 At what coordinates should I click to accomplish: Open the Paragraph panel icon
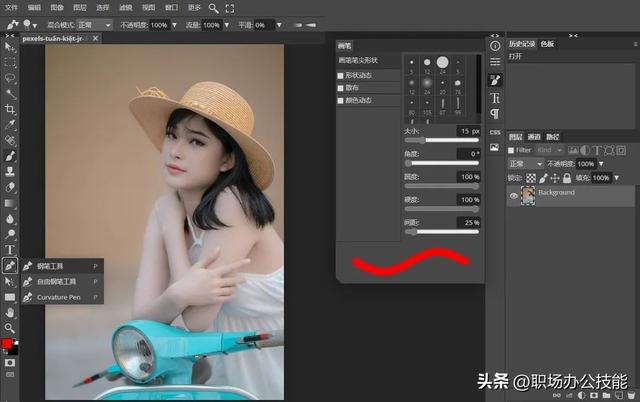(x=495, y=114)
